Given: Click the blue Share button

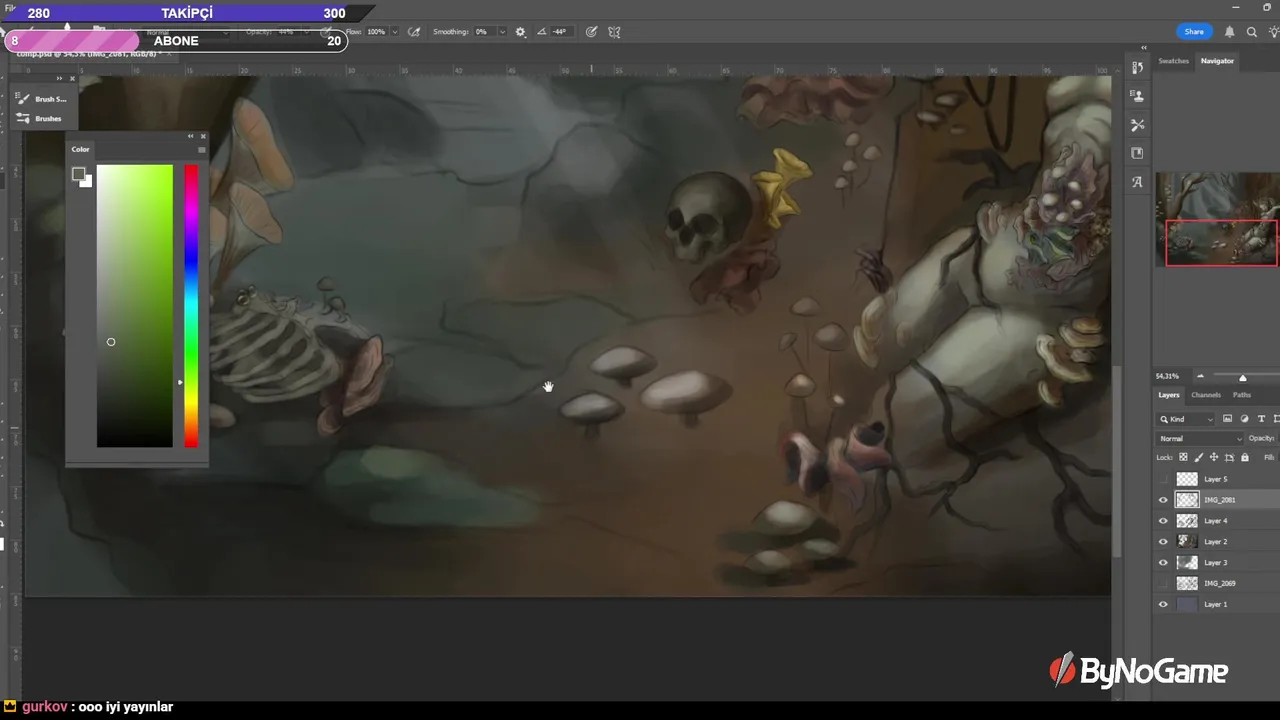Looking at the screenshot, I should click(x=1194, y=32).
